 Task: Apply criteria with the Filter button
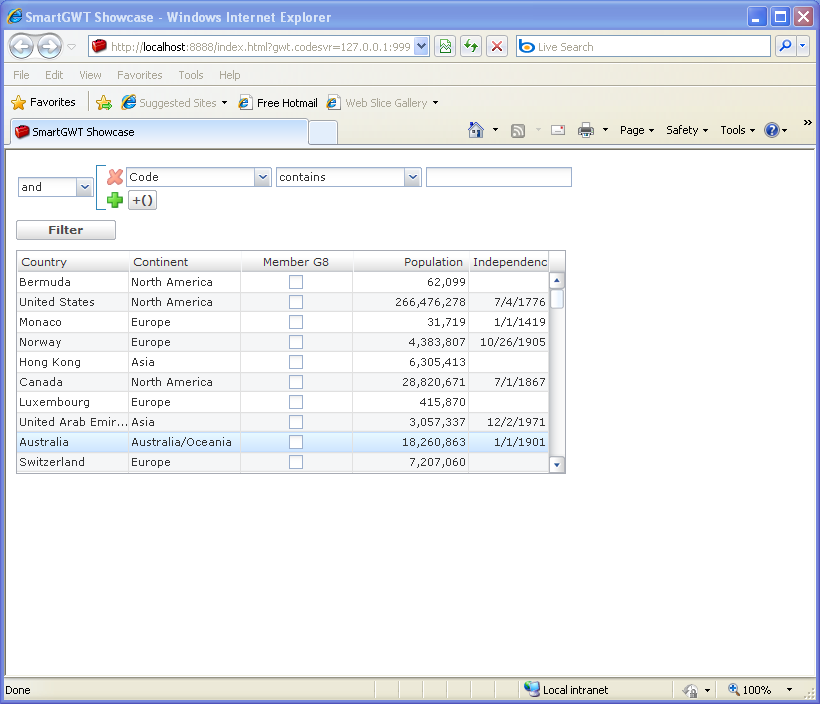66,230
